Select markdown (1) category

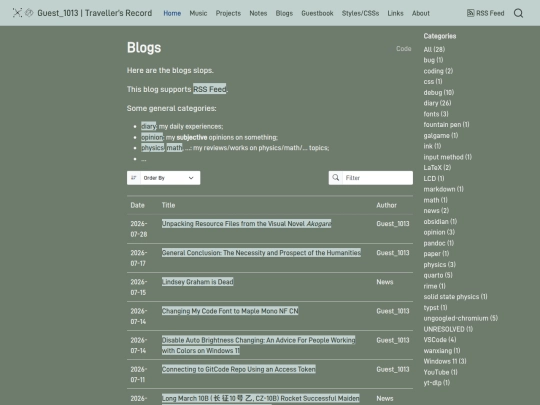[444, 189]
